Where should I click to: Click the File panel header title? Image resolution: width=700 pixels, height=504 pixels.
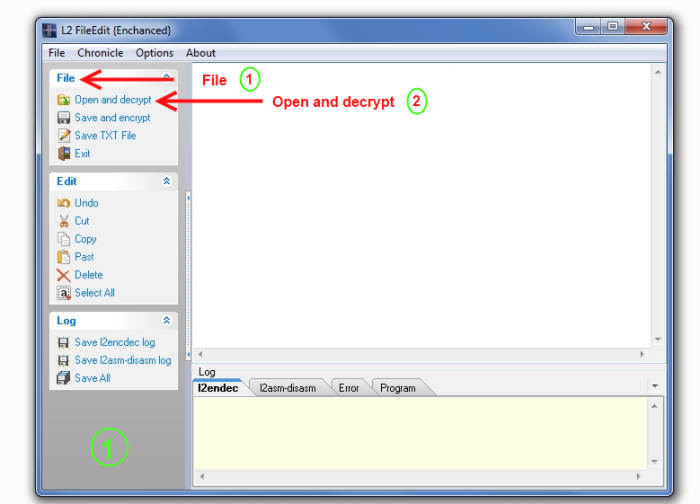click(66, 78)
